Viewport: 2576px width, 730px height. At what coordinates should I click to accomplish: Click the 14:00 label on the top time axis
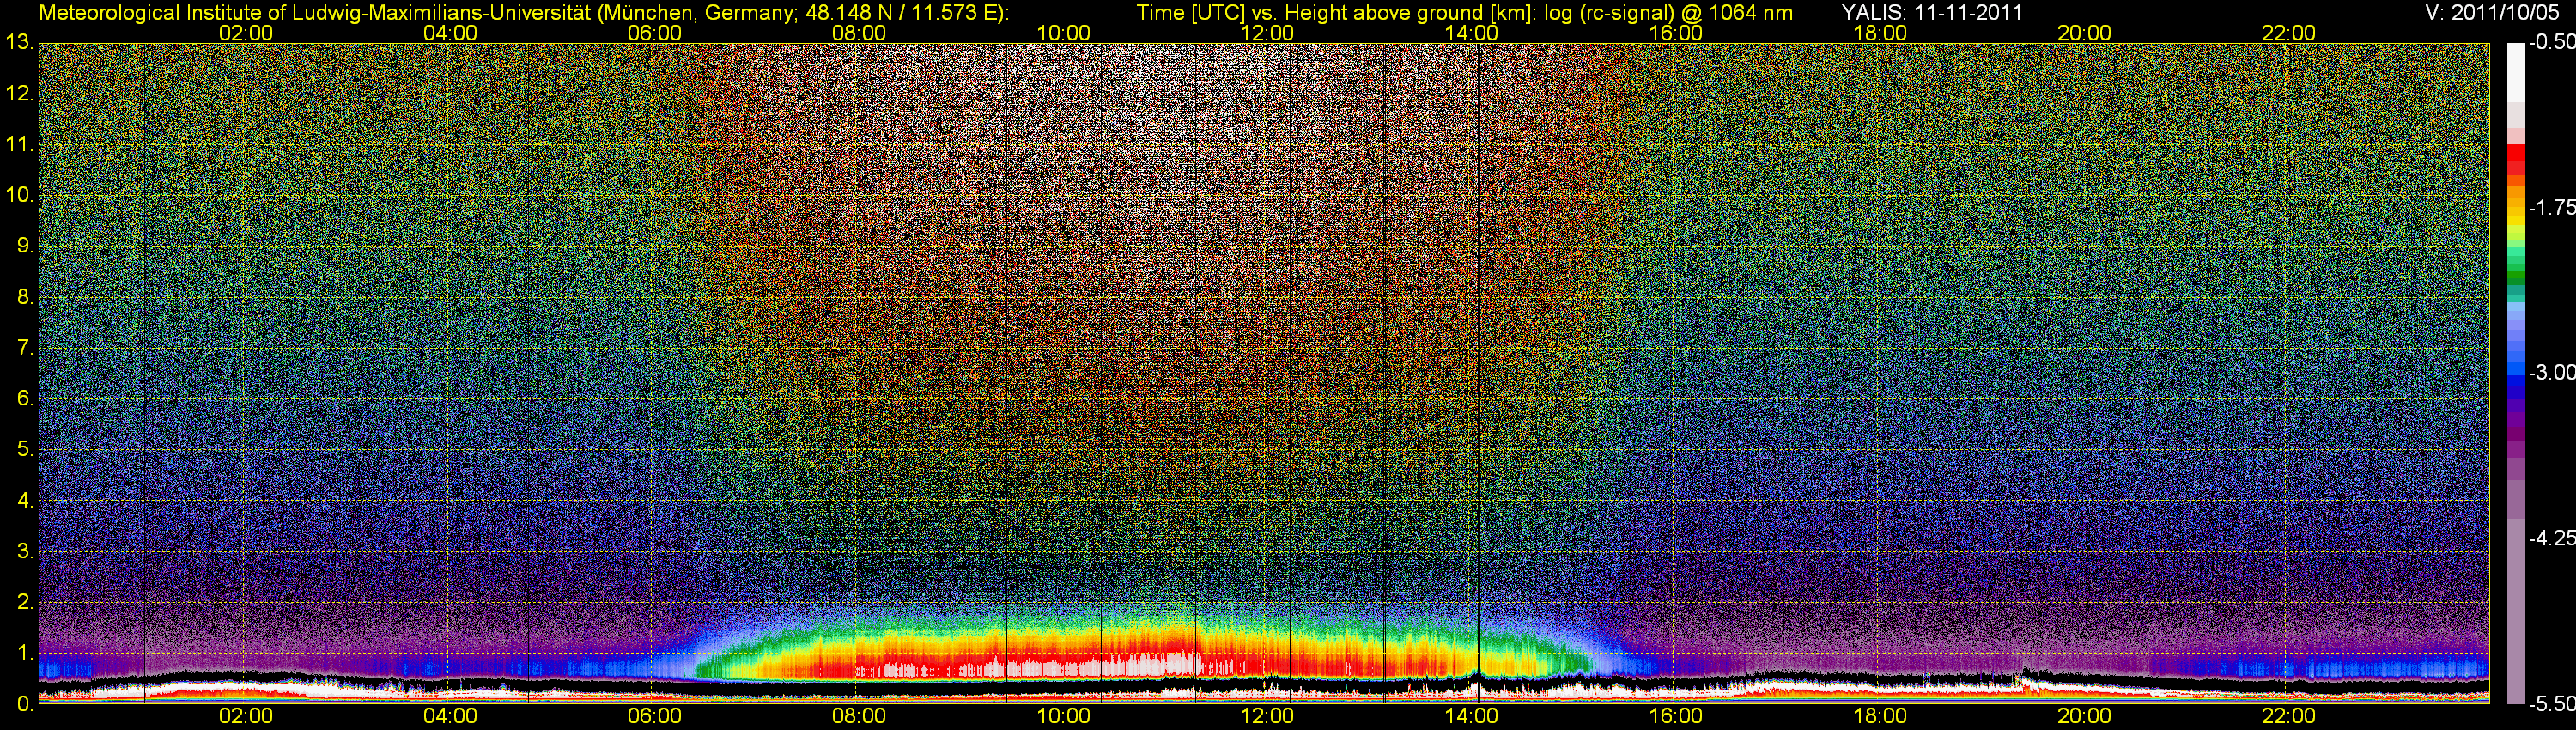1472,33
